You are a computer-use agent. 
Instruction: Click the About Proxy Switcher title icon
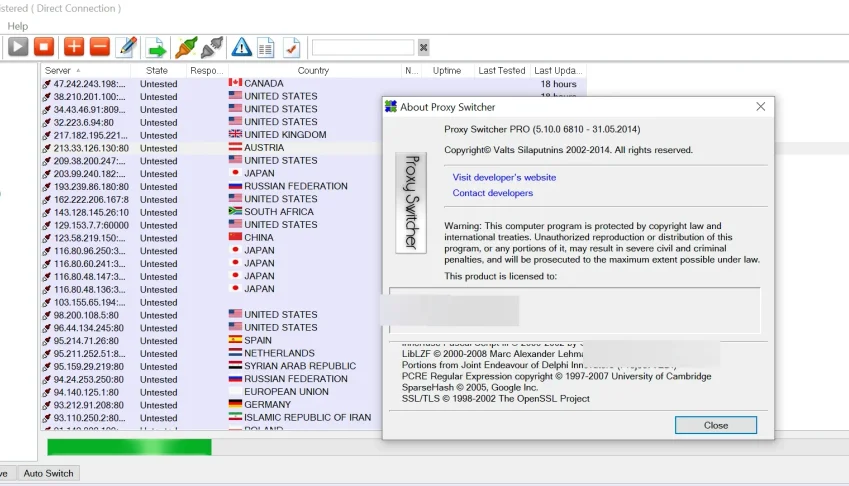[390, 107]
